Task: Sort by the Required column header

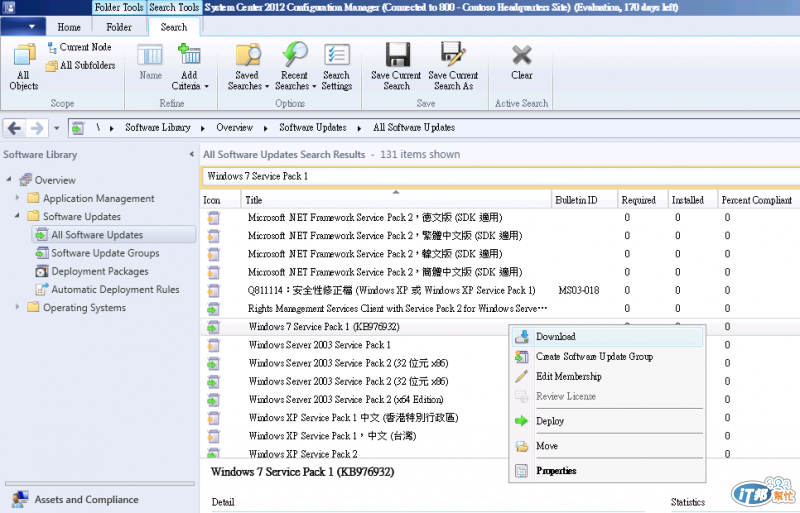Action: 643,200
